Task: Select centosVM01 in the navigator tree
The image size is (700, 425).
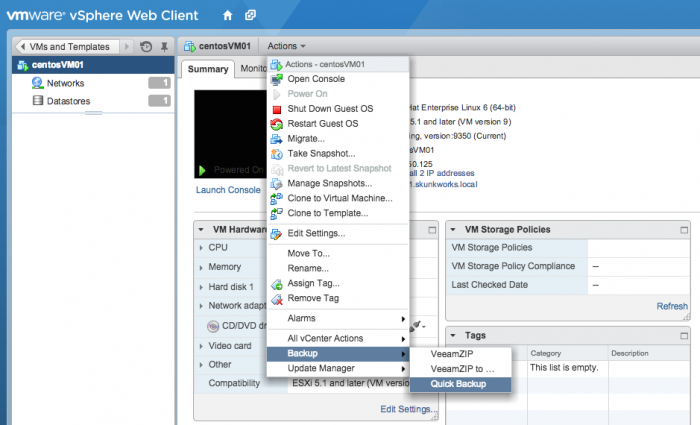Action: coord(93,65)
